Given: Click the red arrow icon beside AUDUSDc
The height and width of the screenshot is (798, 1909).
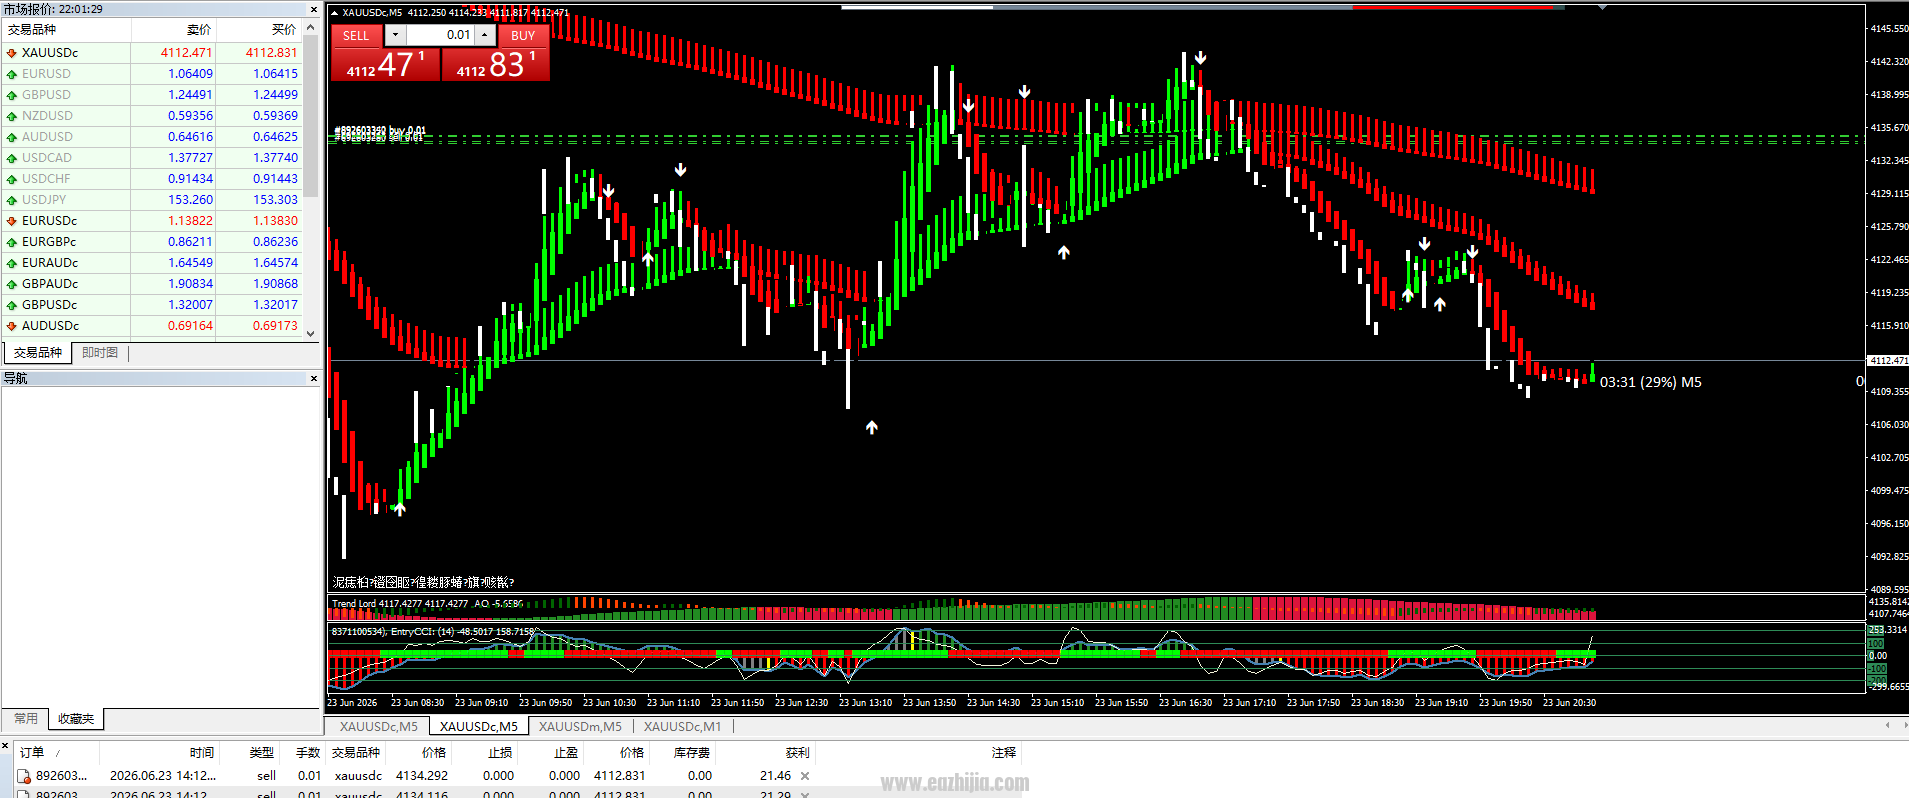Looking at the screenshot, I should 11,326.
